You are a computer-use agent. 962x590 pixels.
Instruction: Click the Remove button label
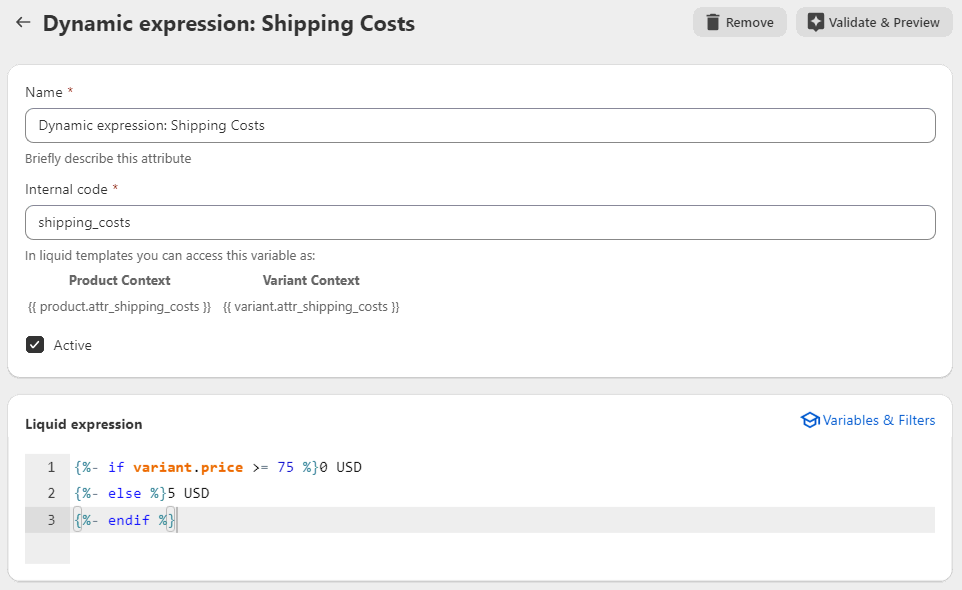point(750,23)
